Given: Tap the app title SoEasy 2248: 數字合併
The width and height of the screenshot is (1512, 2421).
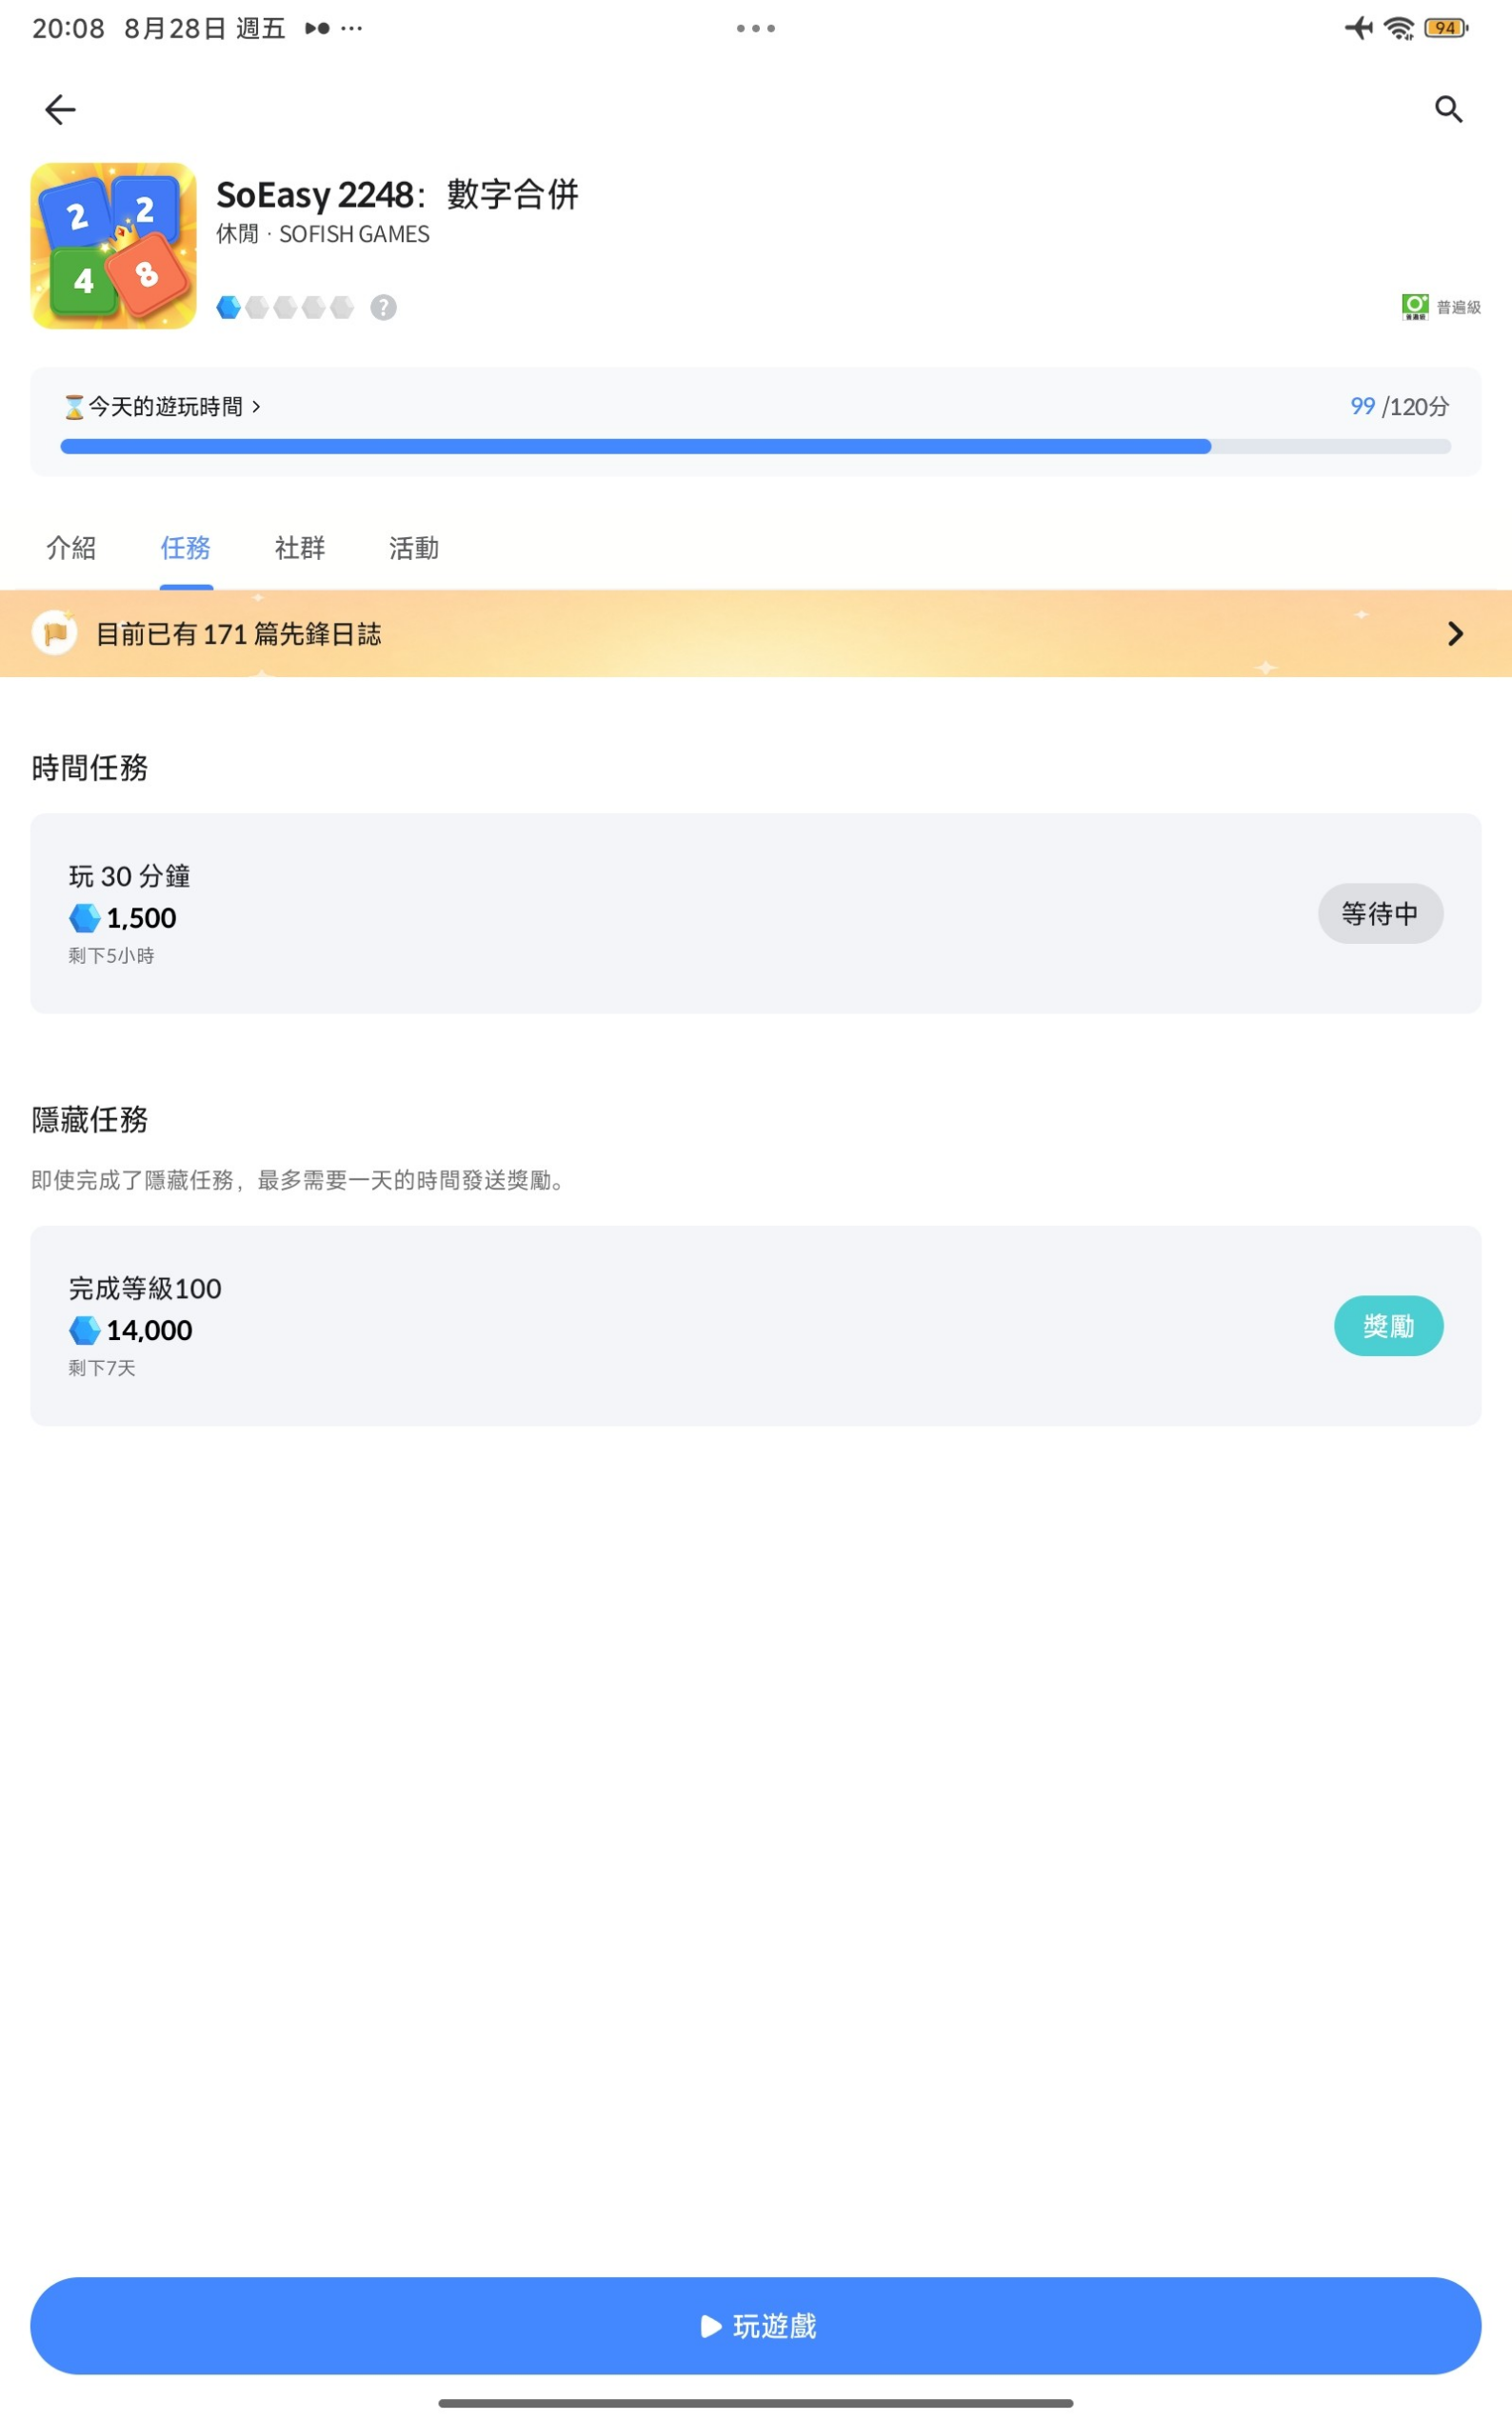Looking at the screenshot, I should (x=398, y=194).
